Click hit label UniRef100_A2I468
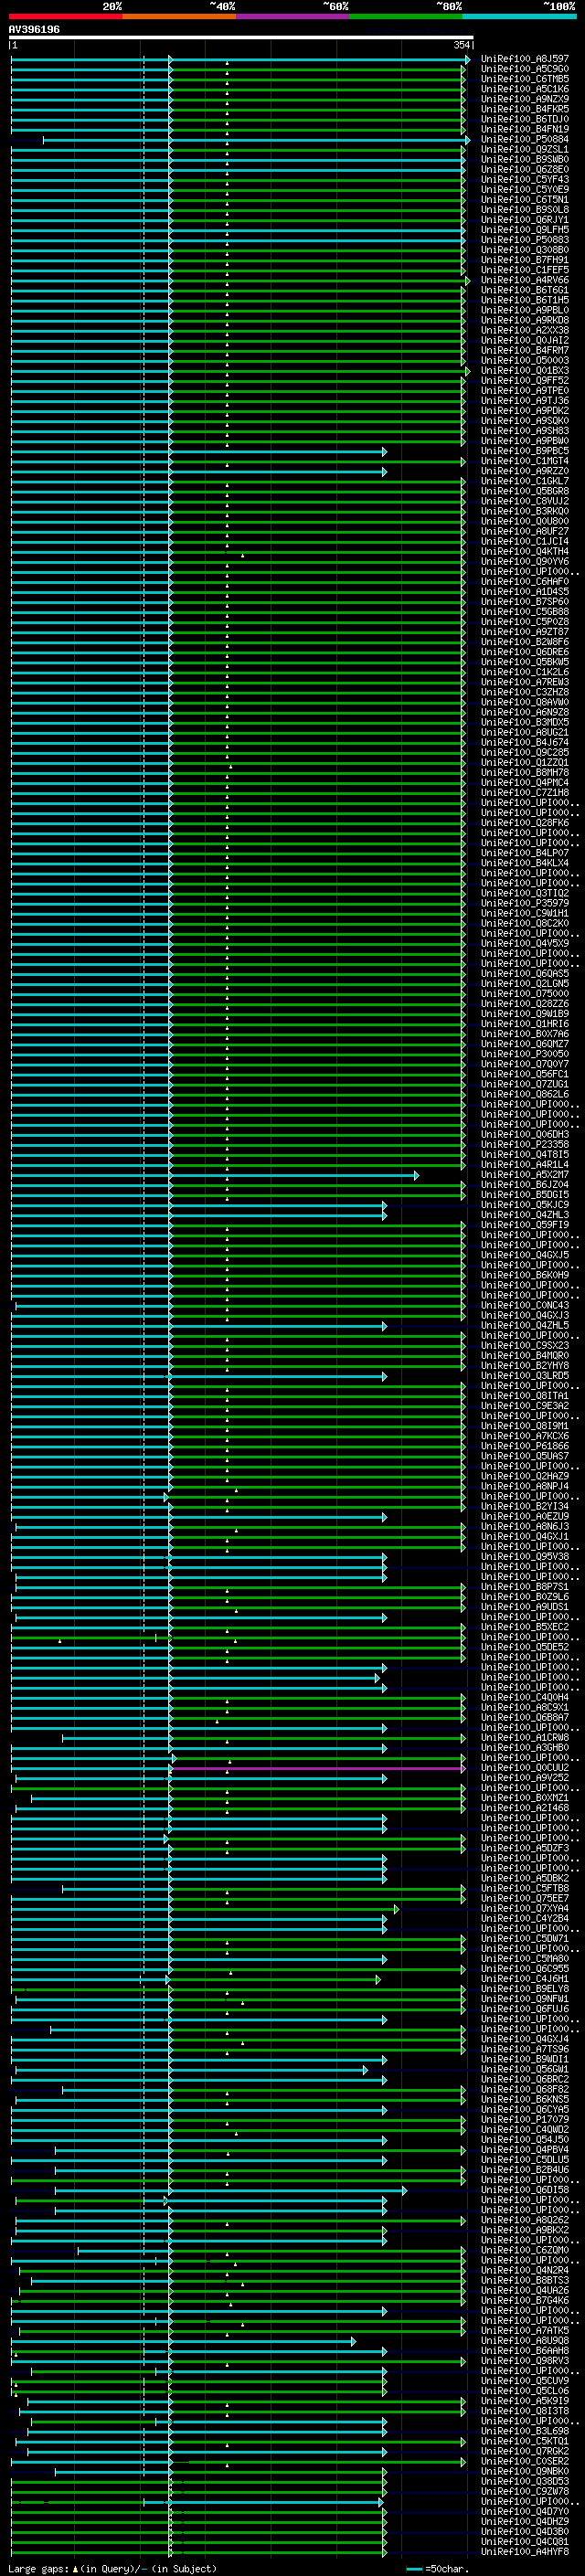 point(525,1808)
